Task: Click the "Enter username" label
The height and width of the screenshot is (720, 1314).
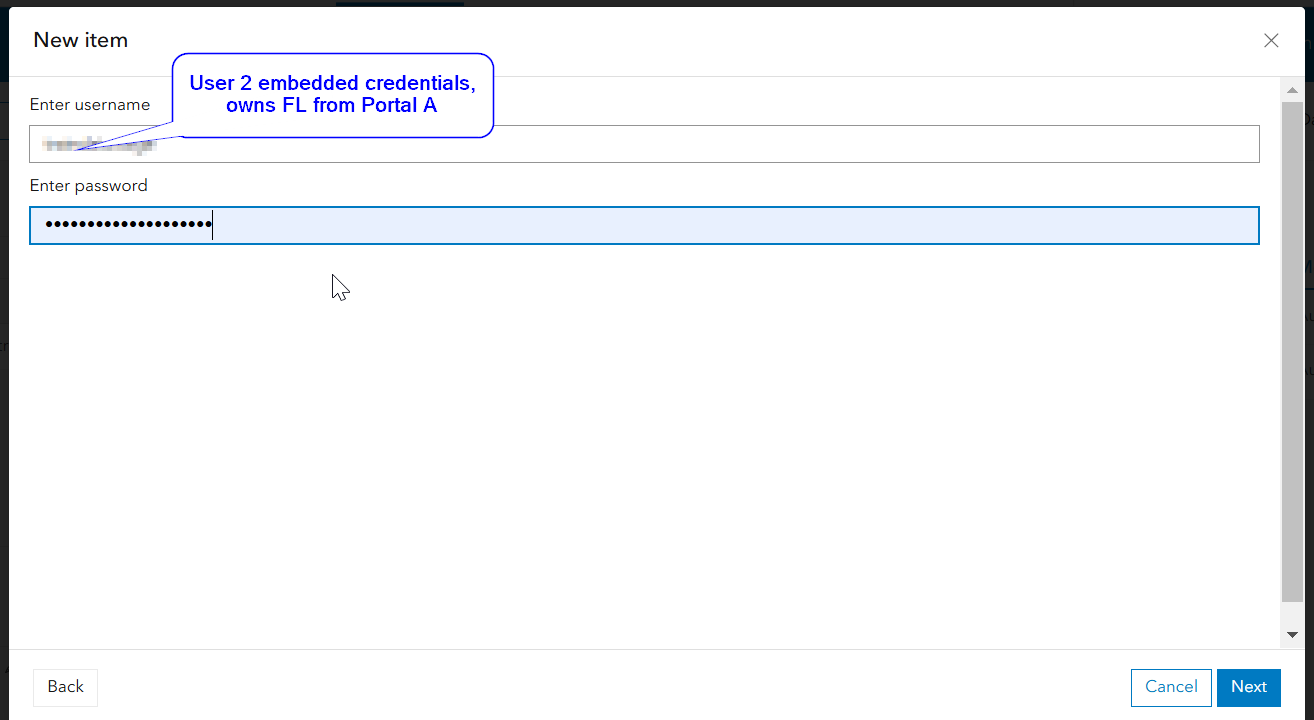Action: coord(90,105)
